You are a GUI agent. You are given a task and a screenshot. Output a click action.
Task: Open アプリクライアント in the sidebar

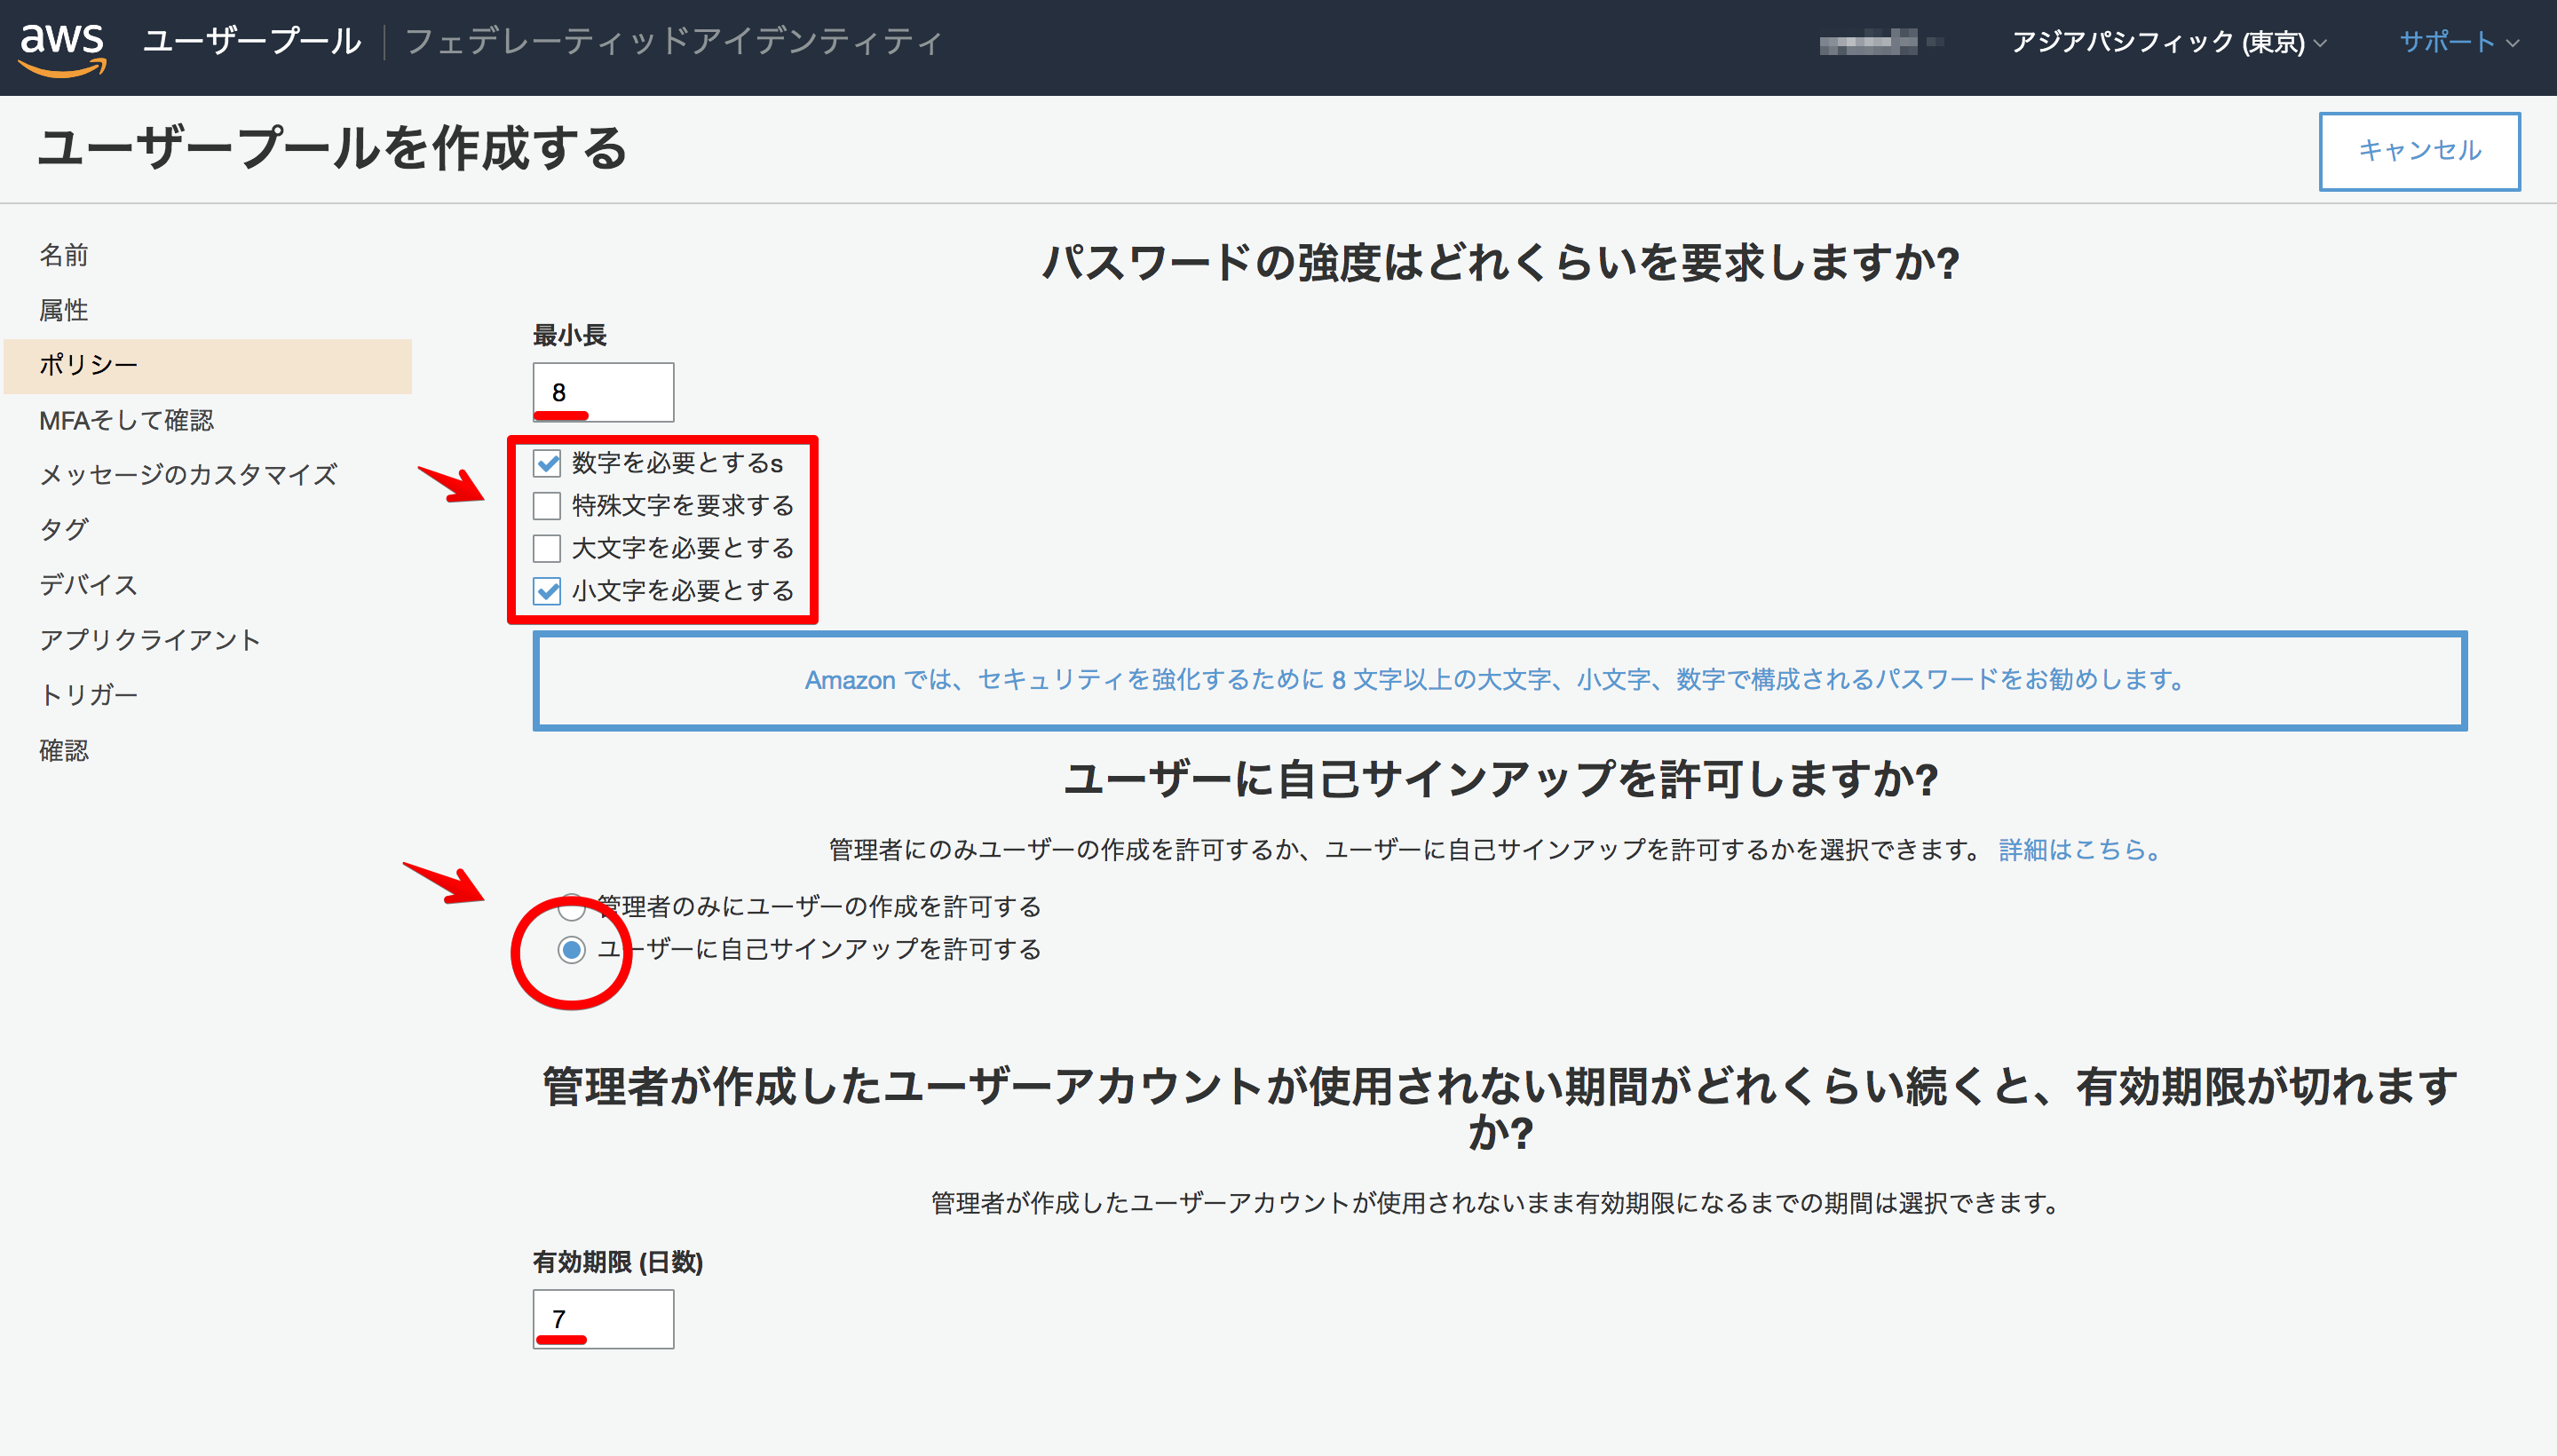pyautogui.click(x=150, y=640)
